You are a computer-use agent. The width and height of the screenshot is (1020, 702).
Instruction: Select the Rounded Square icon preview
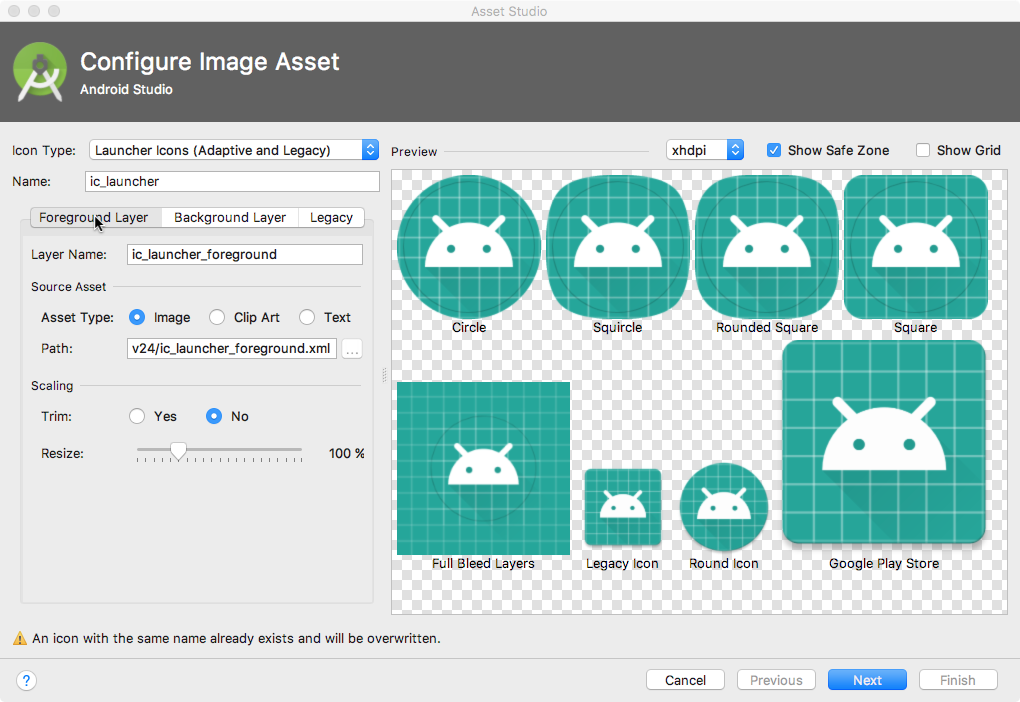[767, 246]
